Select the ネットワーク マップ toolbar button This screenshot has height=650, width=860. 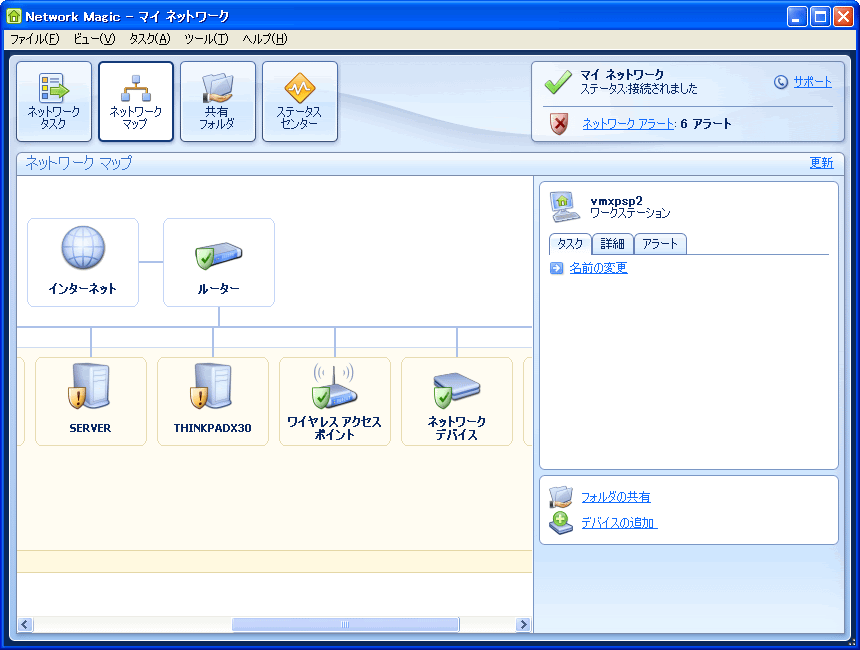click(x=135, y=101)
